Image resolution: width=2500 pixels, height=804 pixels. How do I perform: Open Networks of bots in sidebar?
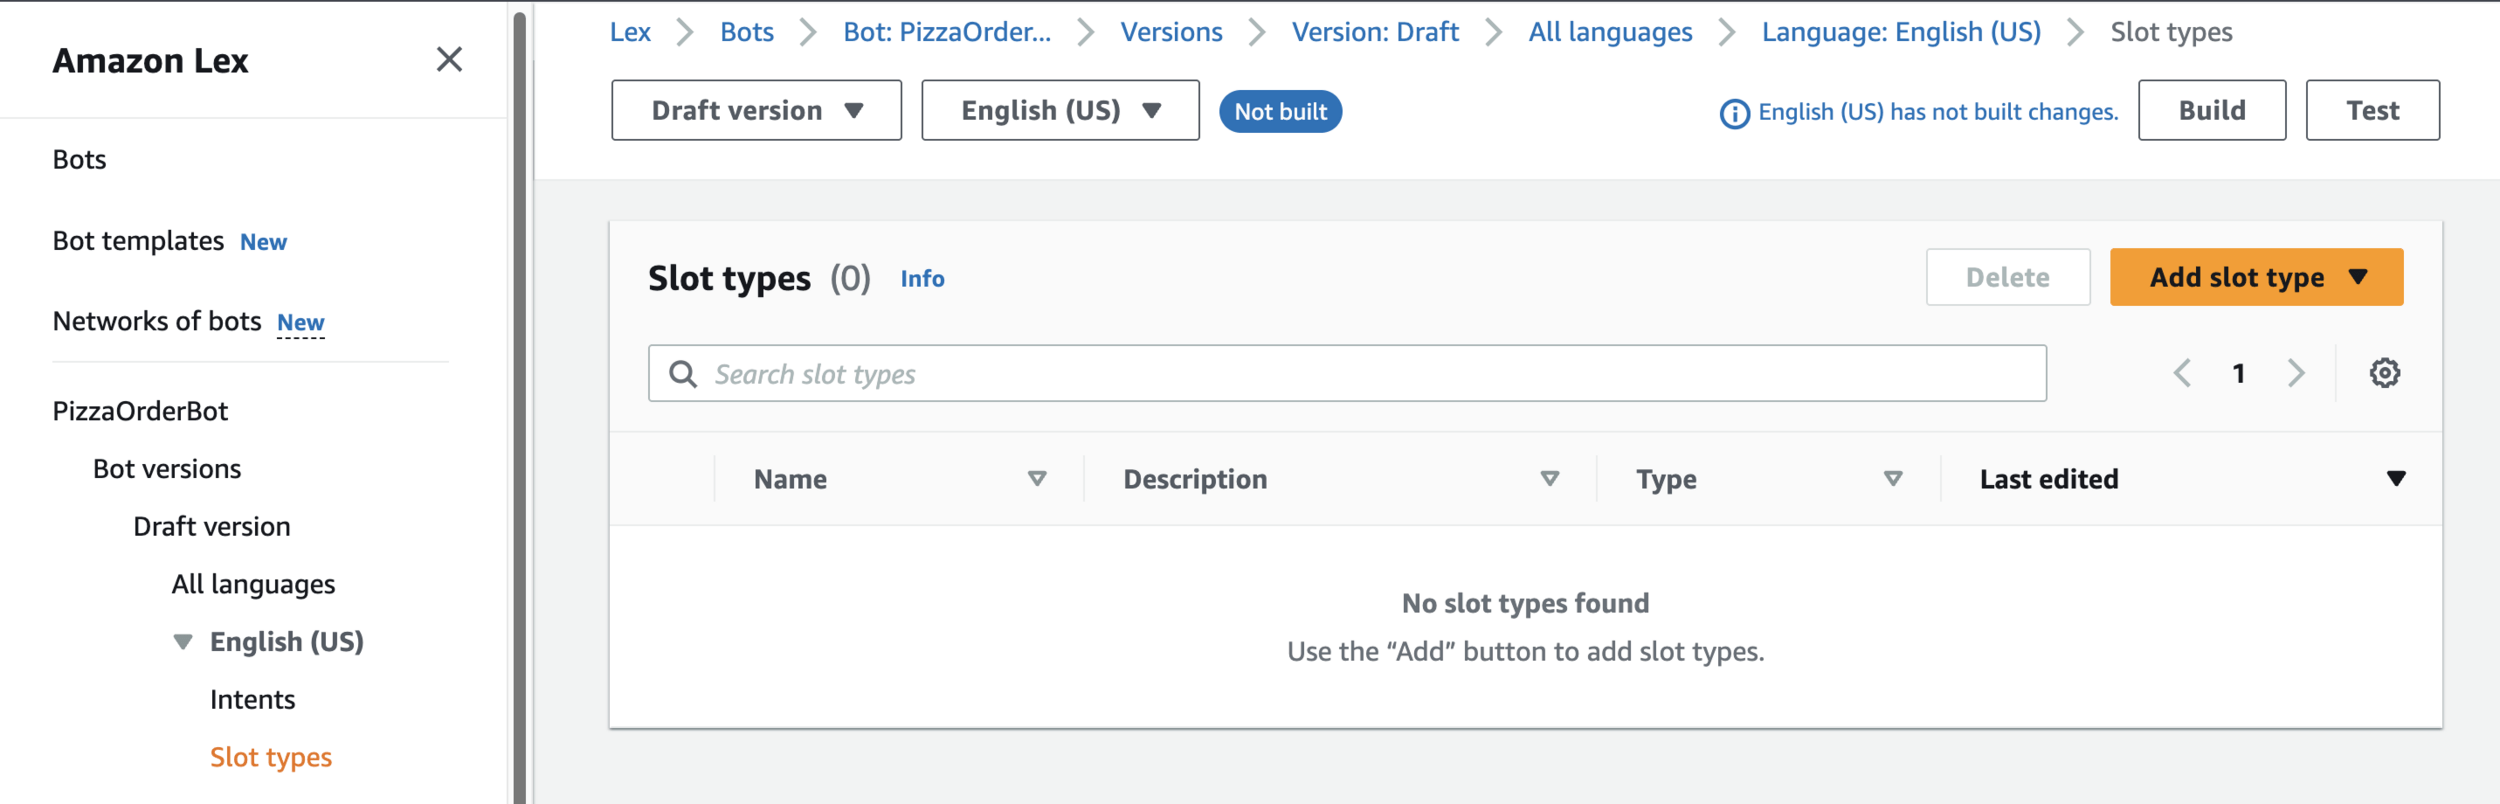157,321
